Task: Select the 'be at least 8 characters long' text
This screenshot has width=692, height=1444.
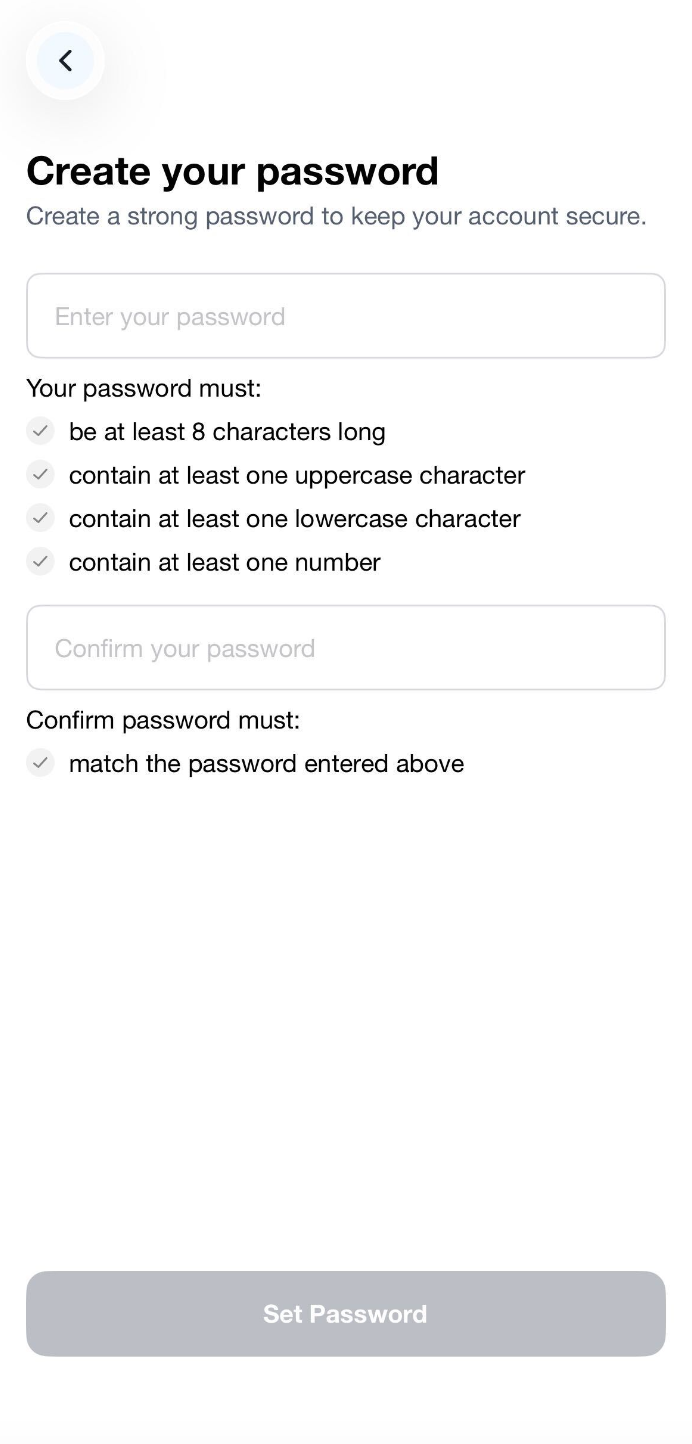Action: tap(227, 432)
